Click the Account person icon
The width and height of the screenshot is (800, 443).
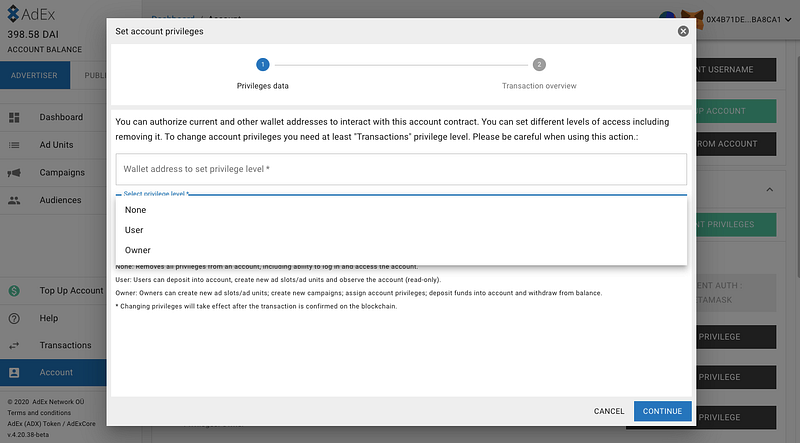pyautogui.click(x=14, y=373)
